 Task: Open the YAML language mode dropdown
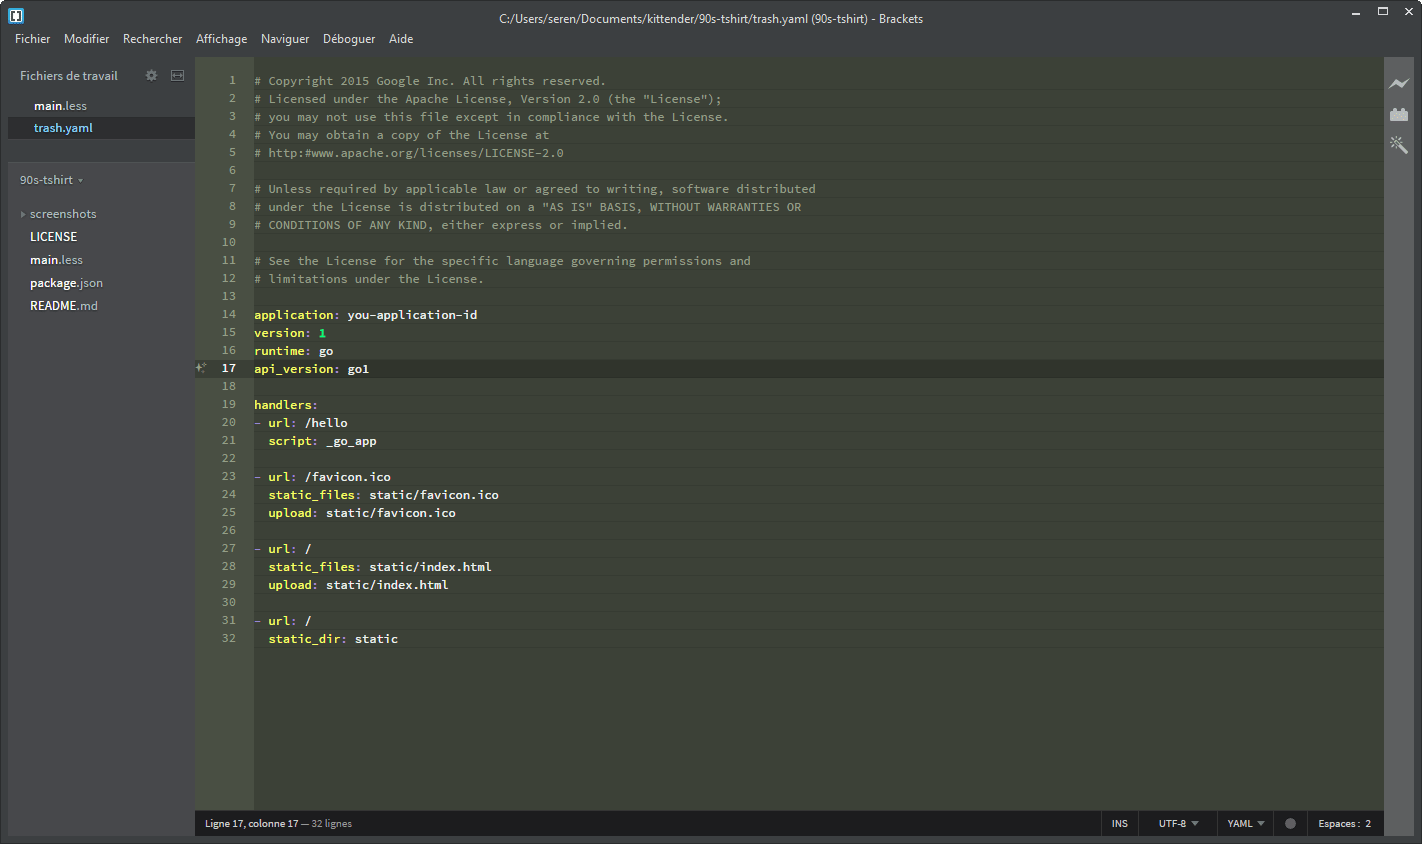point(1244,823)
